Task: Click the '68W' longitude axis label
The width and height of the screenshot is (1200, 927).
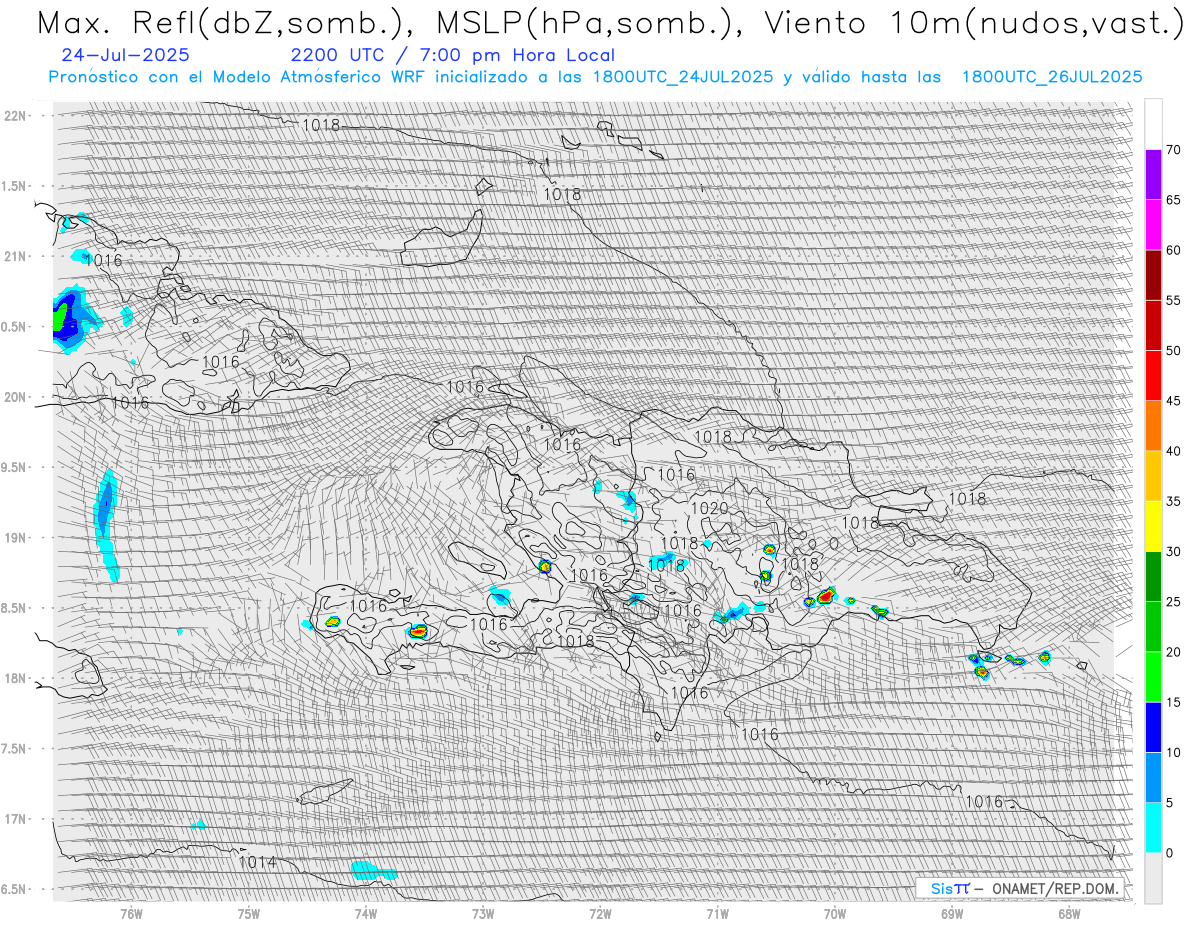Action: (x=1069, y=913)
